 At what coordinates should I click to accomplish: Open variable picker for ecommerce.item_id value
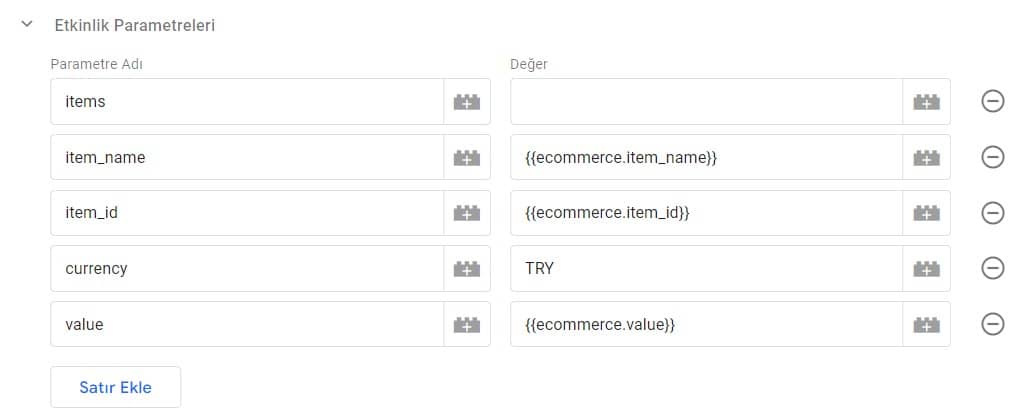pyautogui.click(x=926, y=213)
